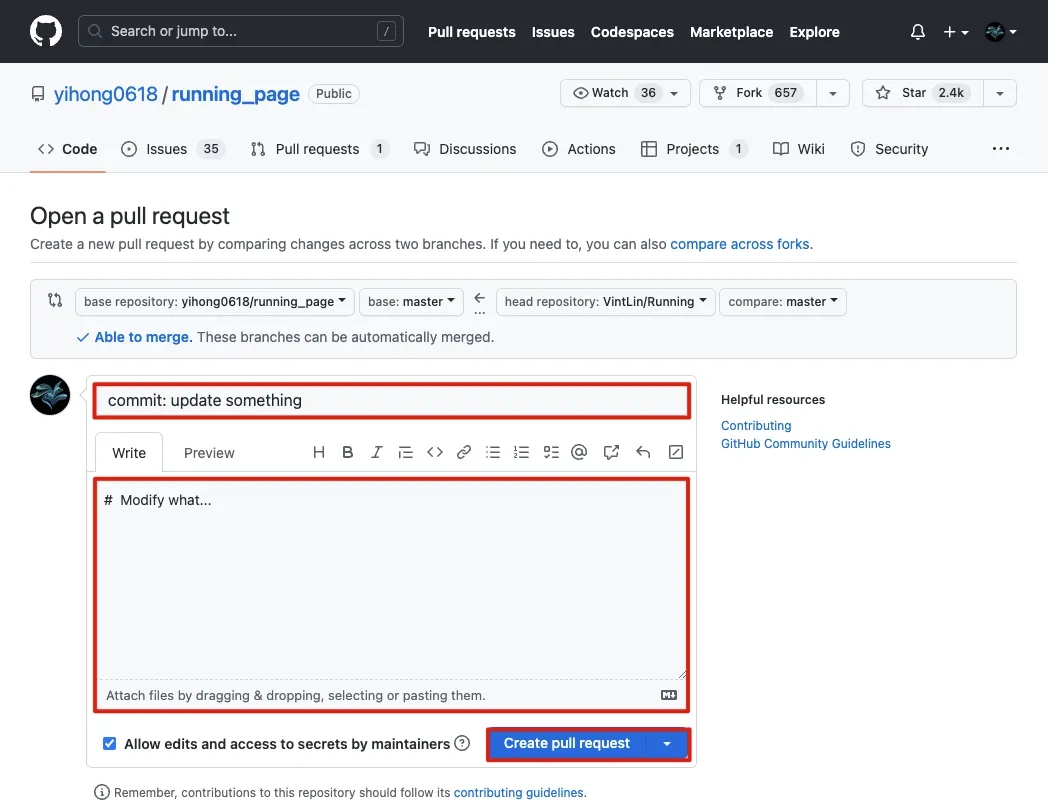The height and width of the screenshot is (802, 1048).
Task: Star the running_page repository
Action: (x=922, y=94)
